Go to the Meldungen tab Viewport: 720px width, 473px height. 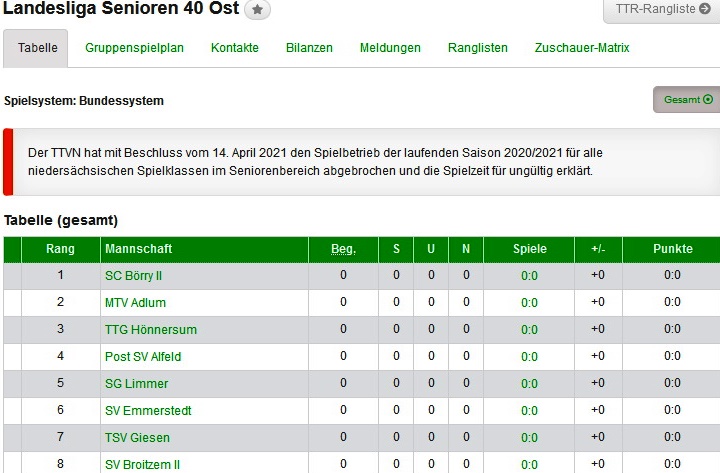pos(390,48)
